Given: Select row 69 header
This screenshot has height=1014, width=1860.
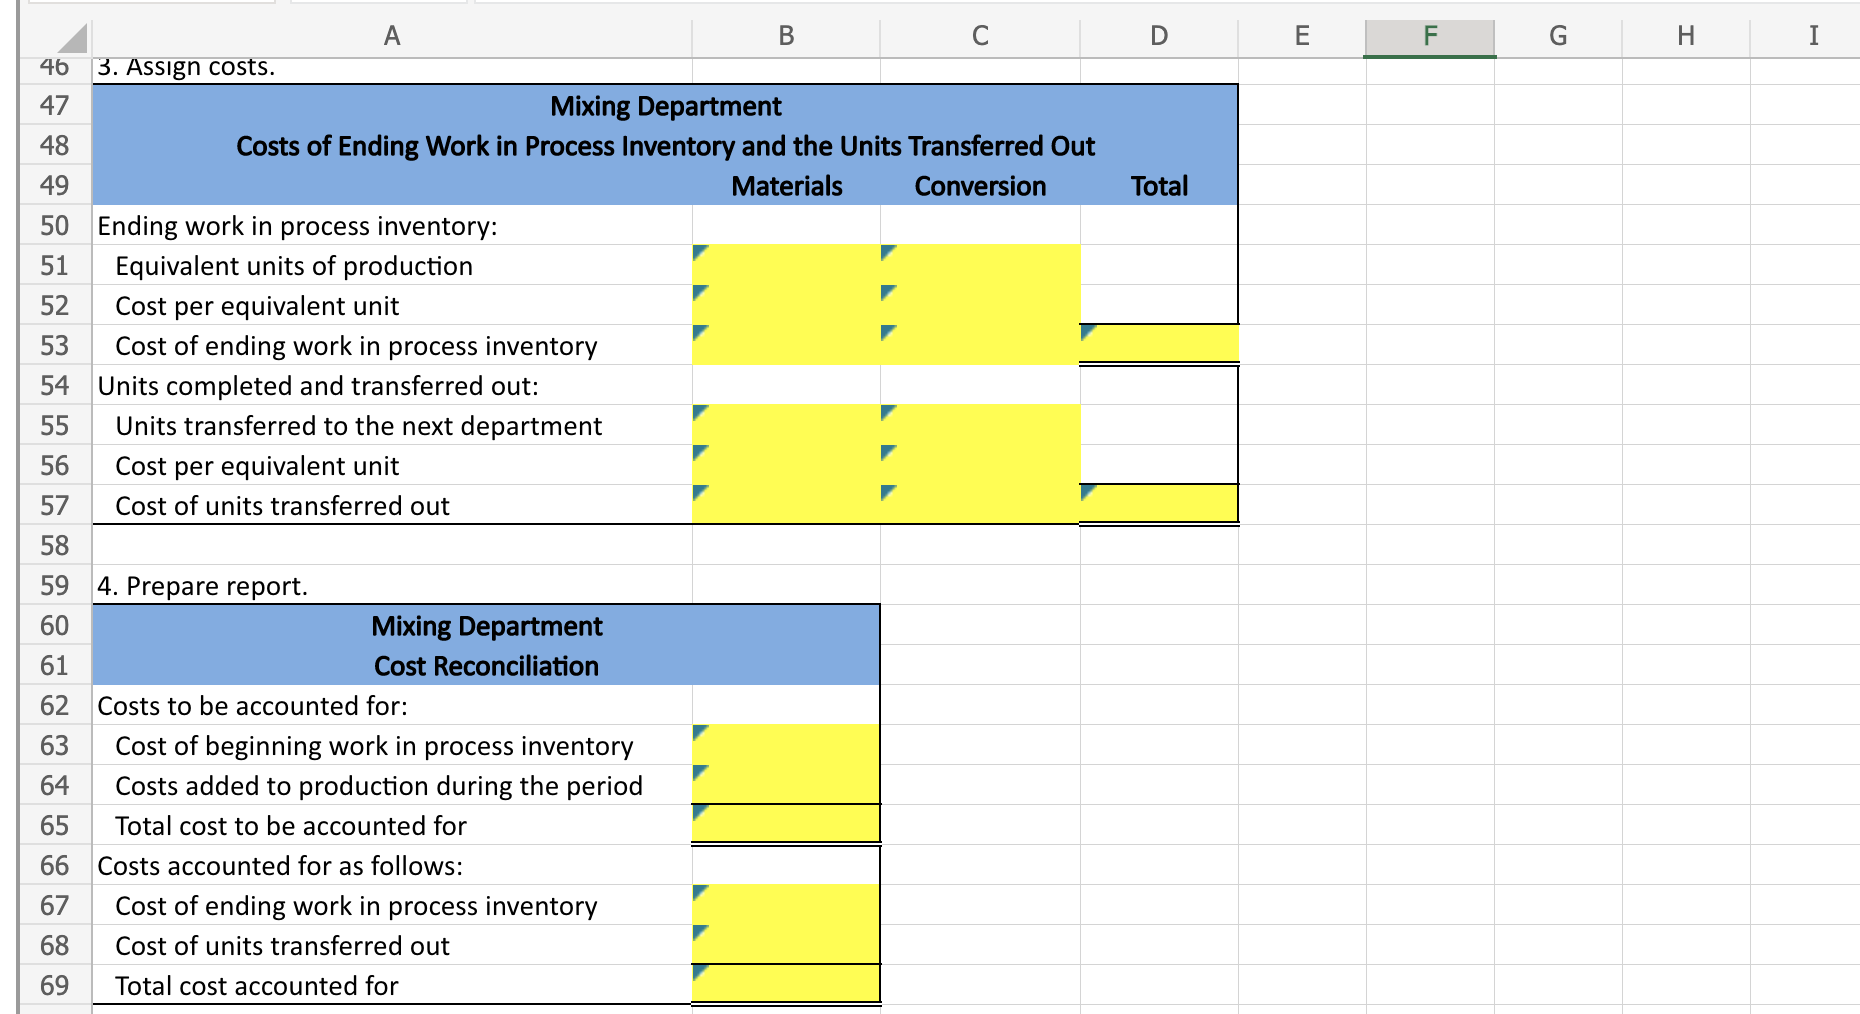Looking at the screenshot, I should pos(55,985).
